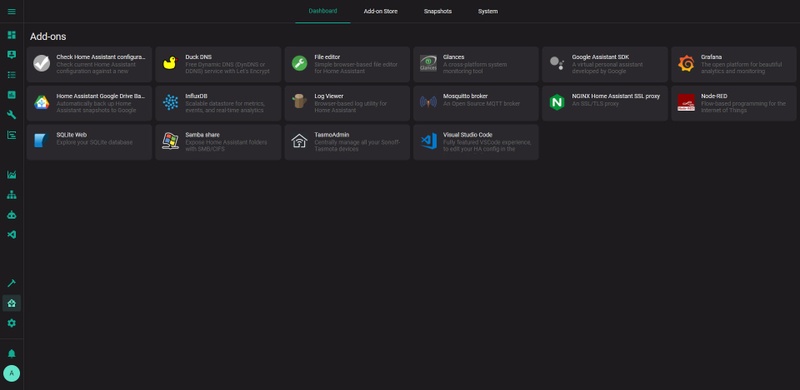Image resolution: width=800 pixels, height=390 pixels.
Task: Click the Node-RED red icon
Action: [686, 102]
